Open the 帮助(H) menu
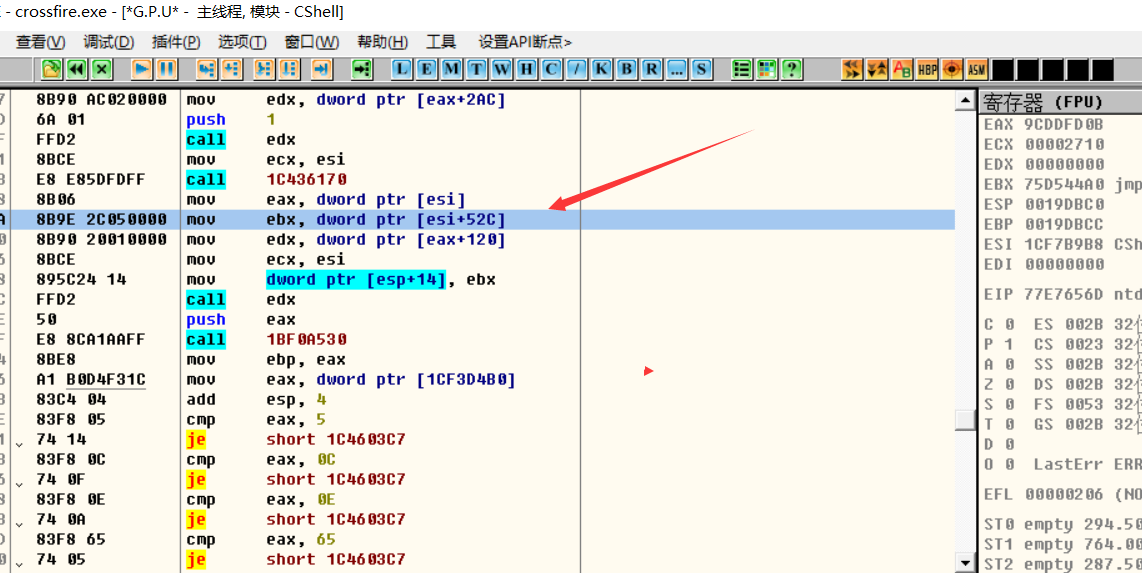The height and width of the screenshot is (573, 1142). (x=382, y=42)
